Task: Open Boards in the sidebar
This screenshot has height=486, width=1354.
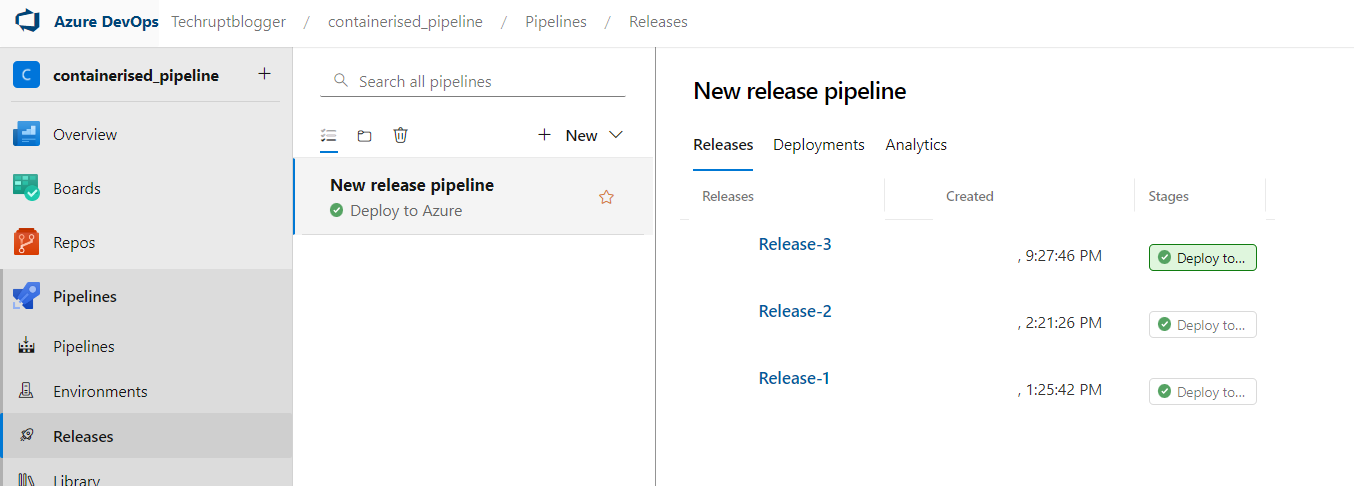Action: click(77, 188)
